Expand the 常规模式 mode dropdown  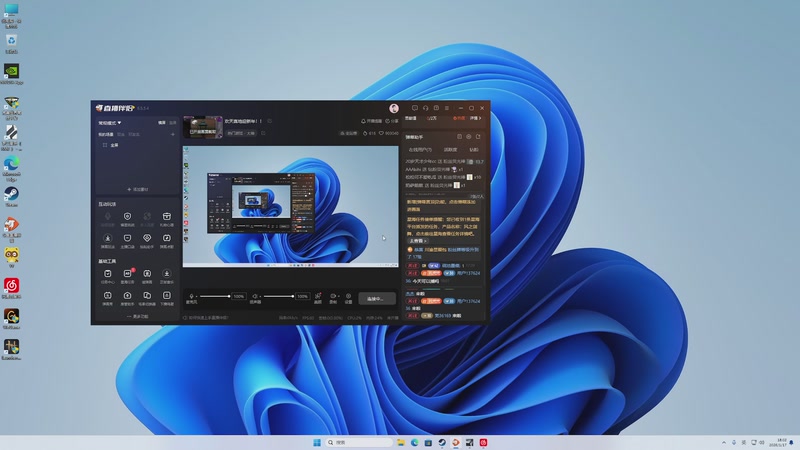pos(110,123)
